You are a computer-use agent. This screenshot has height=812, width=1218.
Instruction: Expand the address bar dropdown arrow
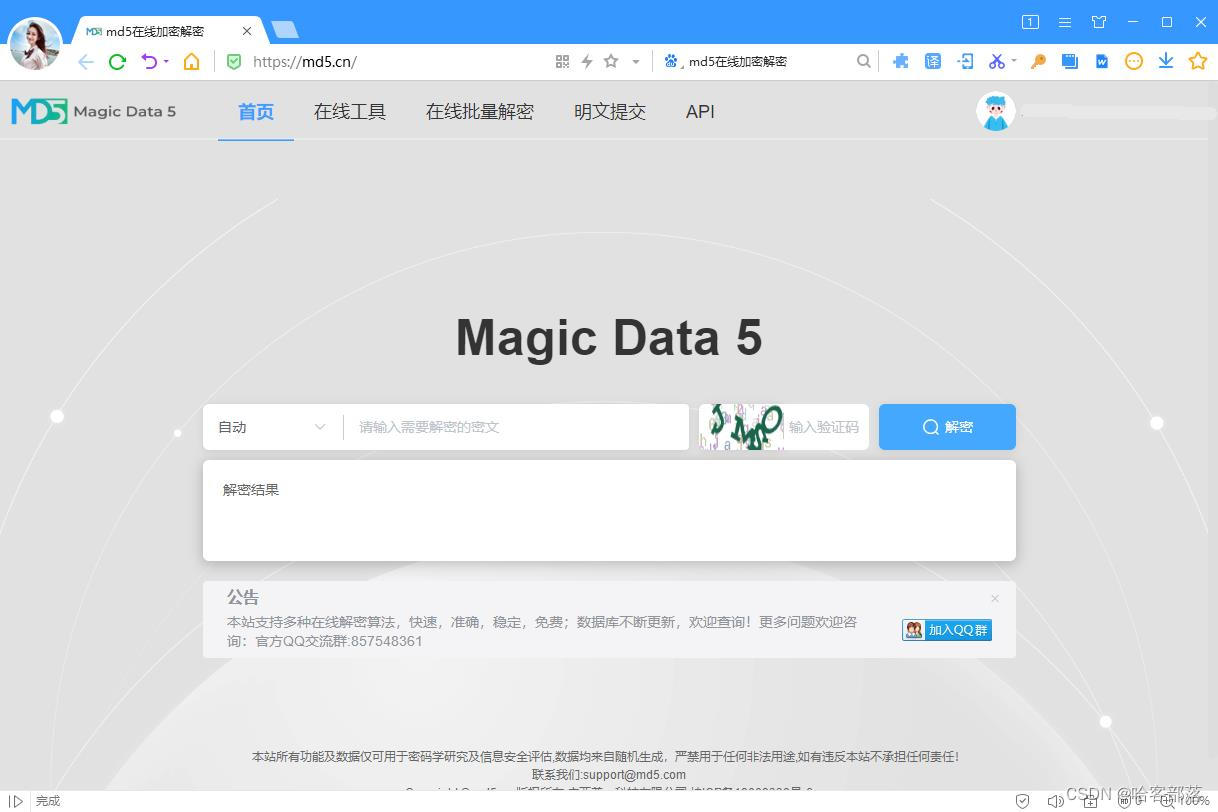pos(635,62)
